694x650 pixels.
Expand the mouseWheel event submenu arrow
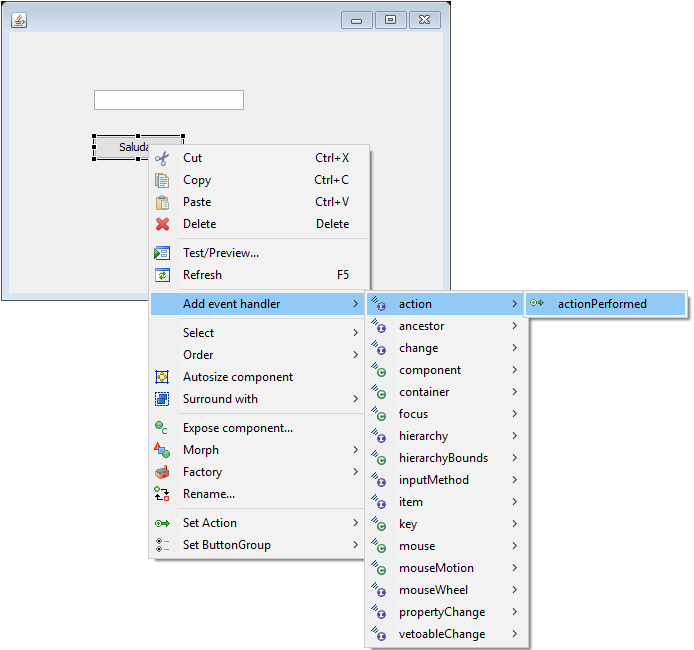click(515, 590)
